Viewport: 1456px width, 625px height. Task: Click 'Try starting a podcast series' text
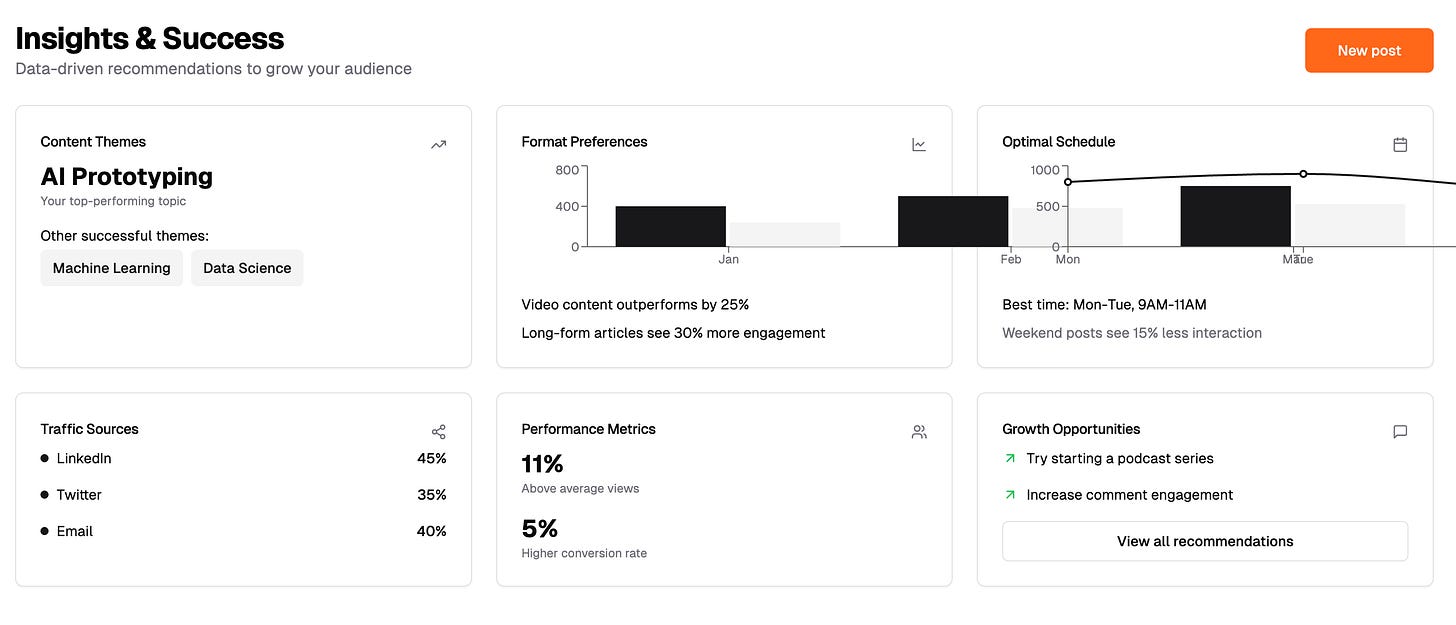pos(1120,458)
